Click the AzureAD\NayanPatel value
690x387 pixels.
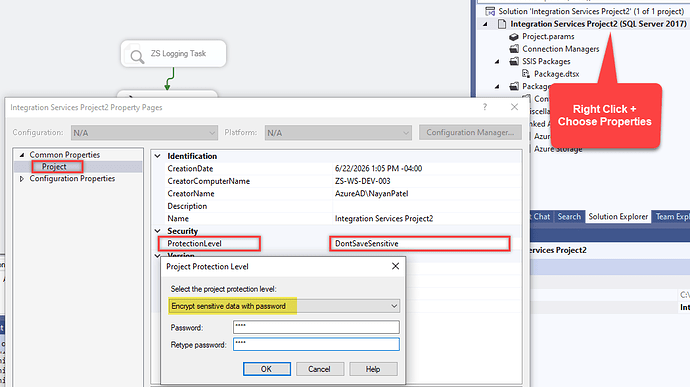[371, 194]
